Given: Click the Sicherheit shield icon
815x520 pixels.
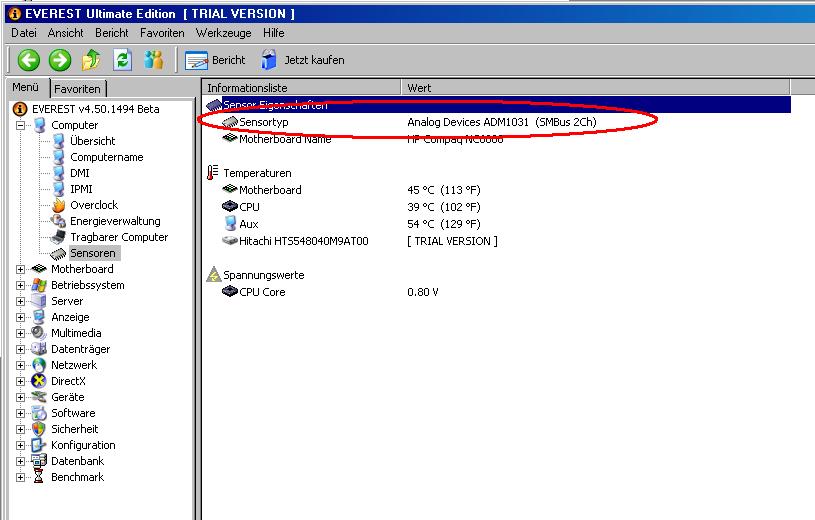Looking at the screenshot, I should [x=39, y=429].
